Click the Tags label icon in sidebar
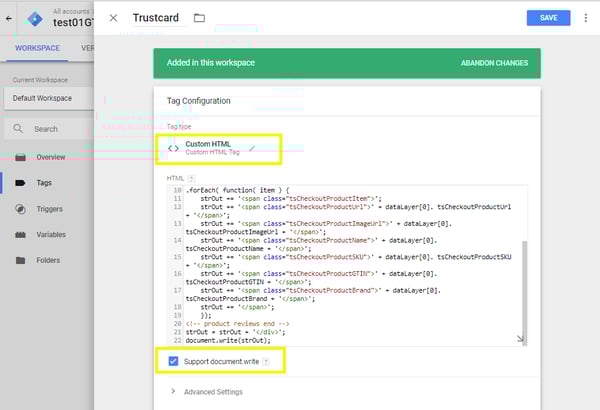Viewport: 600px width, 410px height. point(20,183)
